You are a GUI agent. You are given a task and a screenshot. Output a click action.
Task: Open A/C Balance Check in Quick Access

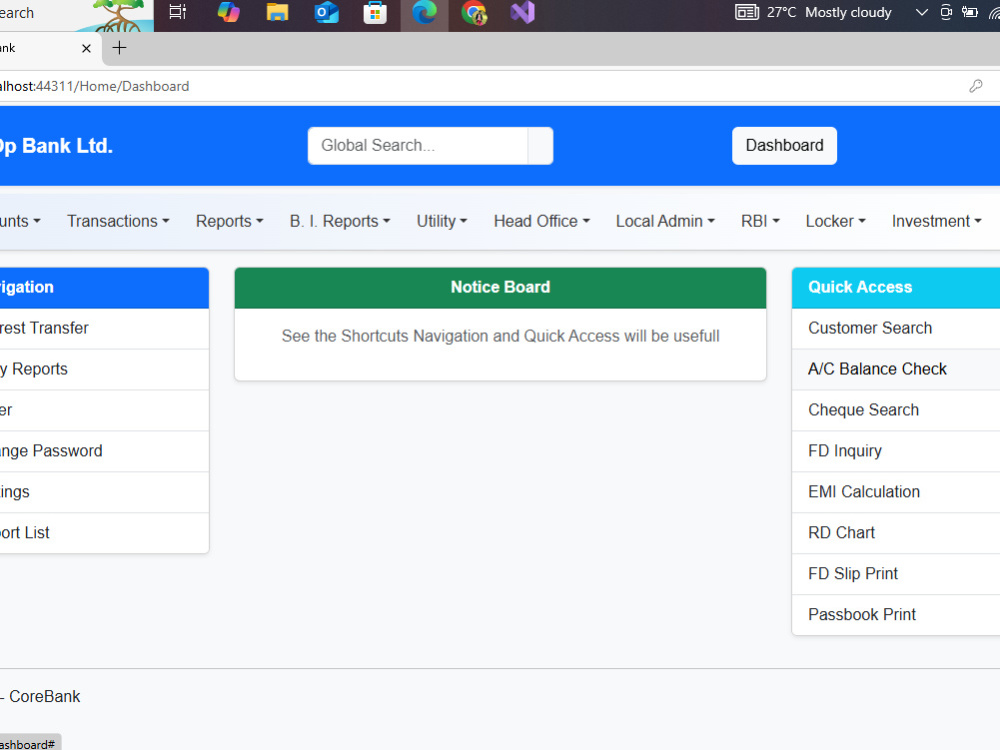click(895, 369)
